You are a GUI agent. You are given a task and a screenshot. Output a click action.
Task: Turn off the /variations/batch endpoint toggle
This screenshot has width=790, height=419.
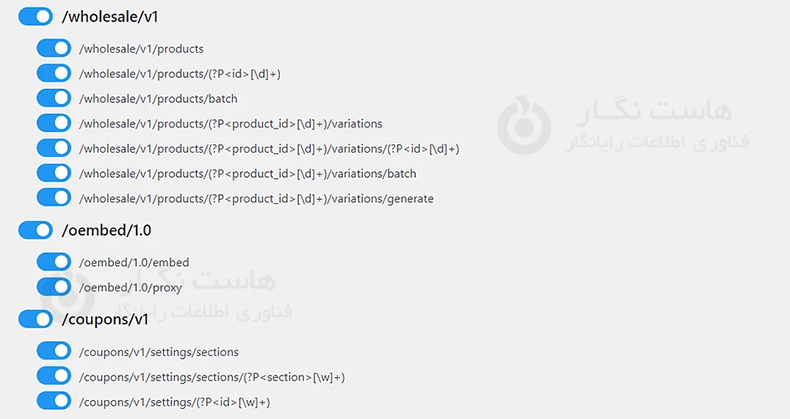click(53, 173)
